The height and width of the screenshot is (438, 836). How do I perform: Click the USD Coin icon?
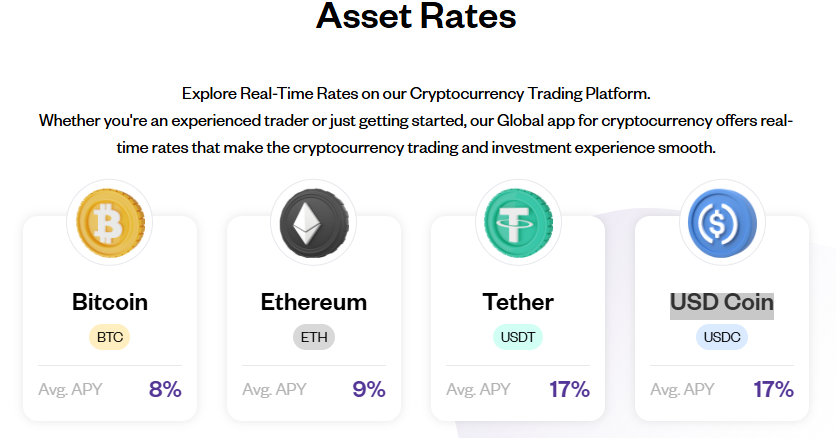(722, 223)
